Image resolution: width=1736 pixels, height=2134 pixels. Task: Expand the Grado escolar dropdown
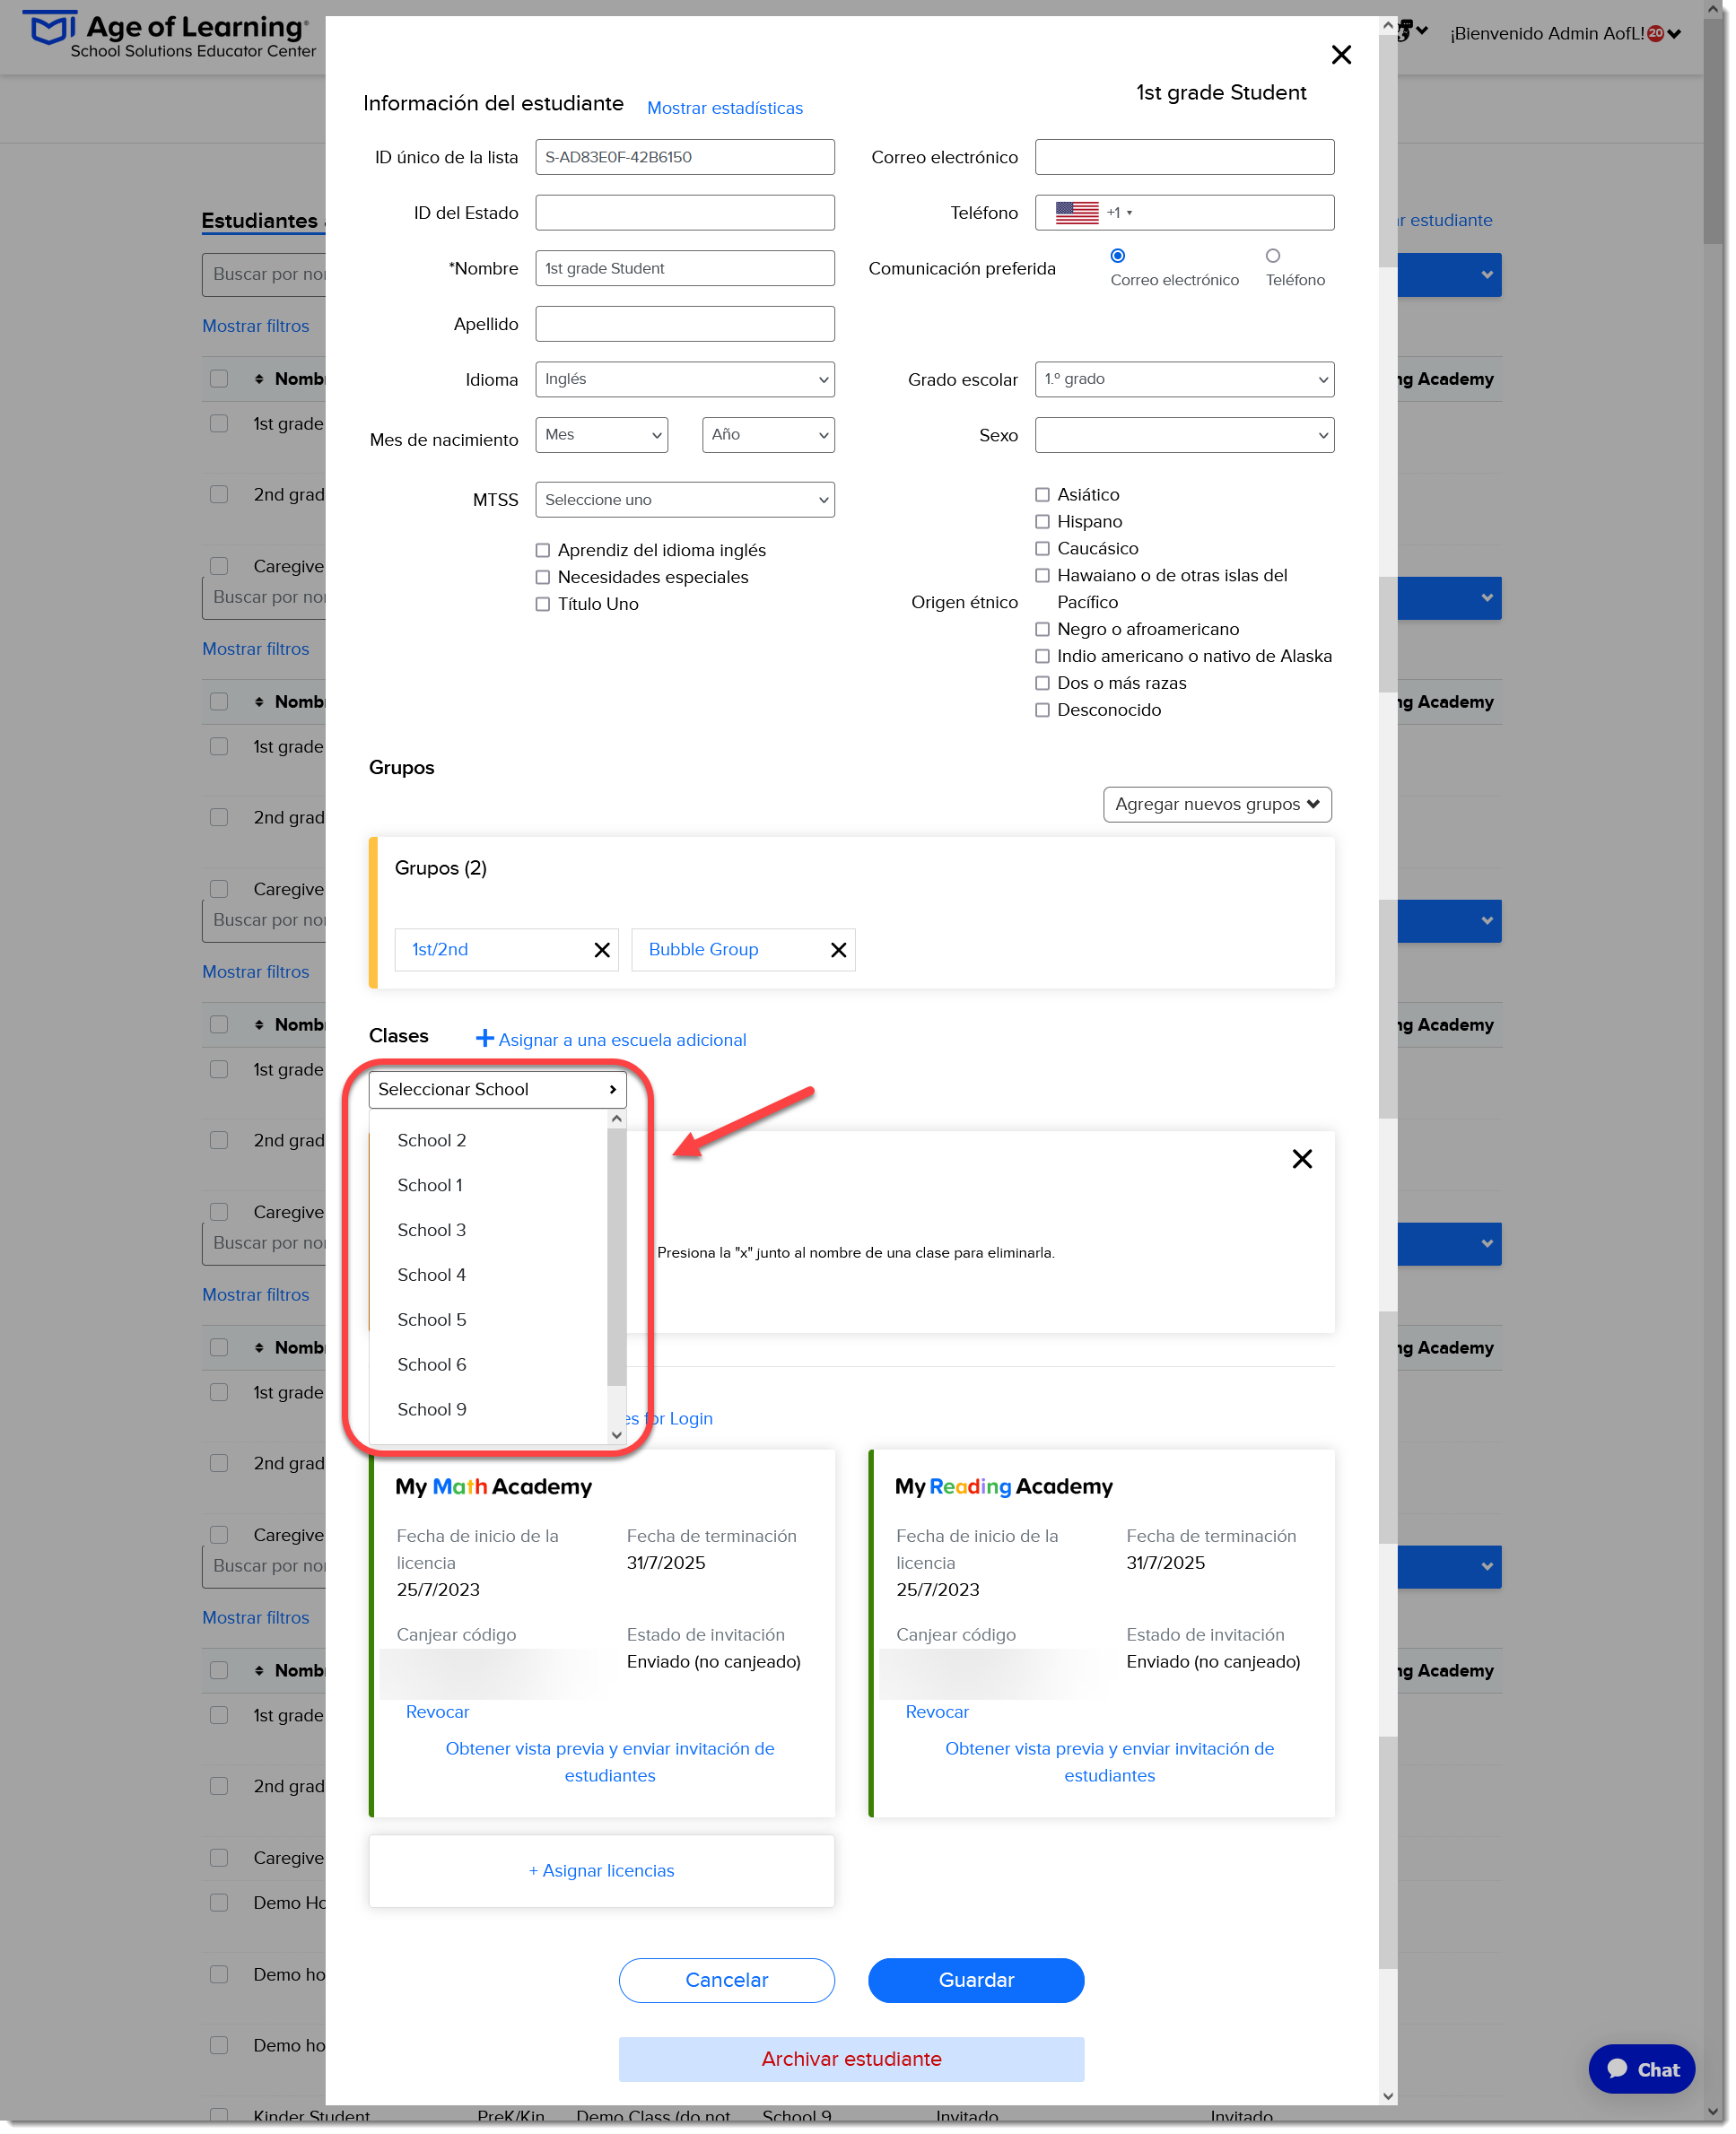coord(1184,380)
